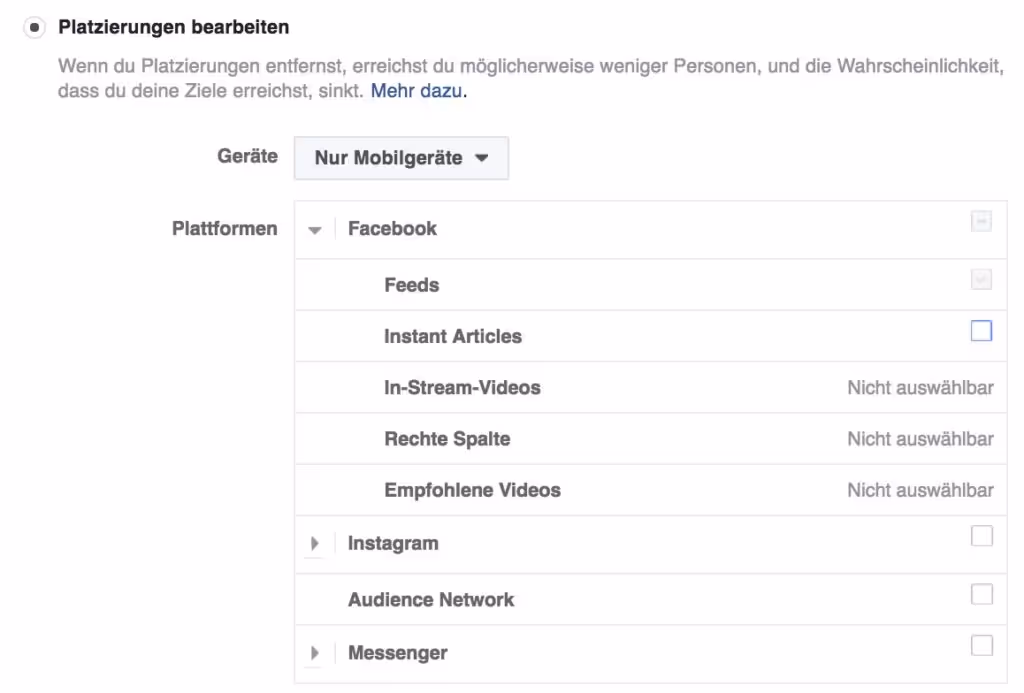Enable the Instagram platform checkbox
Screen dimensions: 1024x693
point(982,536)
